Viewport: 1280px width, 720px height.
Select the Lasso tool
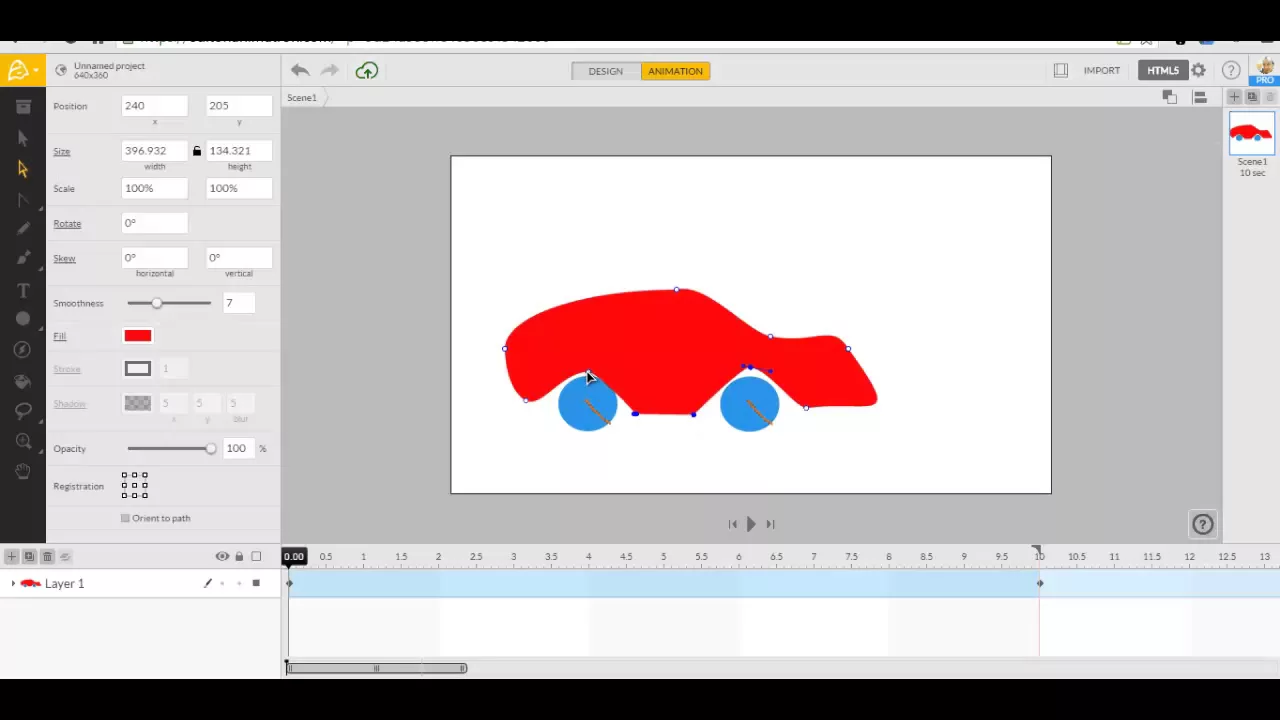[x=23, y=411]
